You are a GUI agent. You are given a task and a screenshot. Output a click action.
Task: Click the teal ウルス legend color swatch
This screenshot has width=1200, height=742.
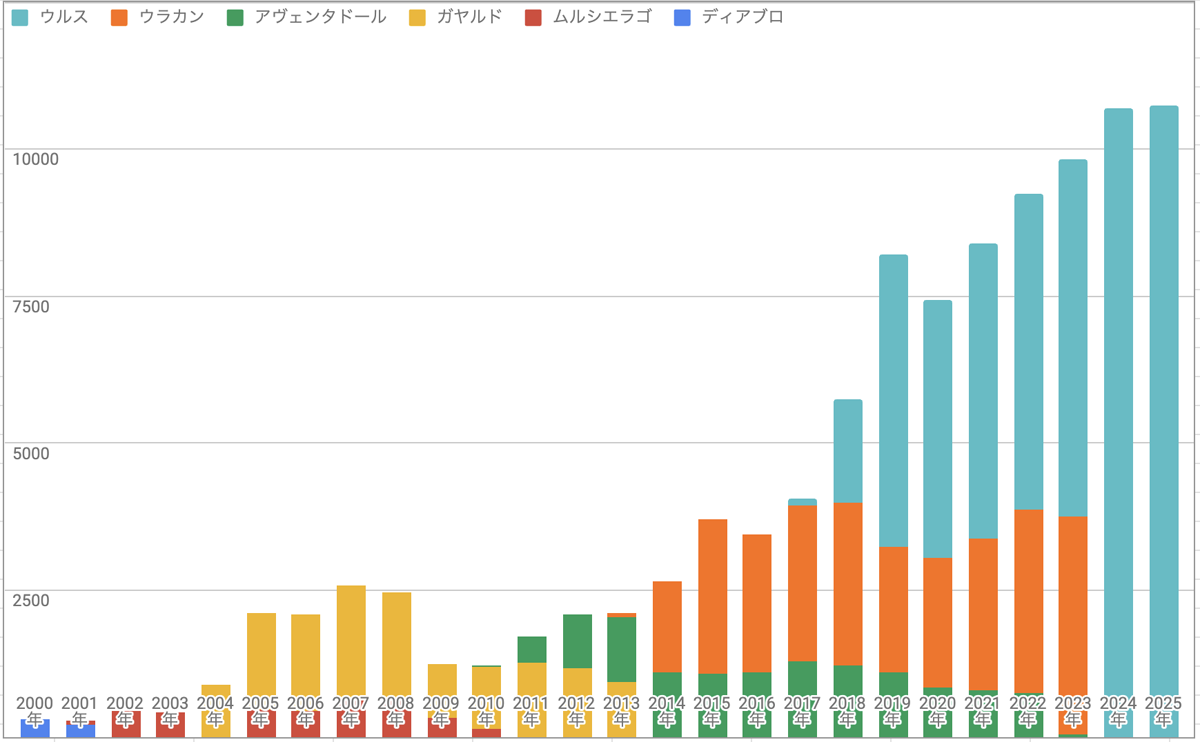click(19, 17)
